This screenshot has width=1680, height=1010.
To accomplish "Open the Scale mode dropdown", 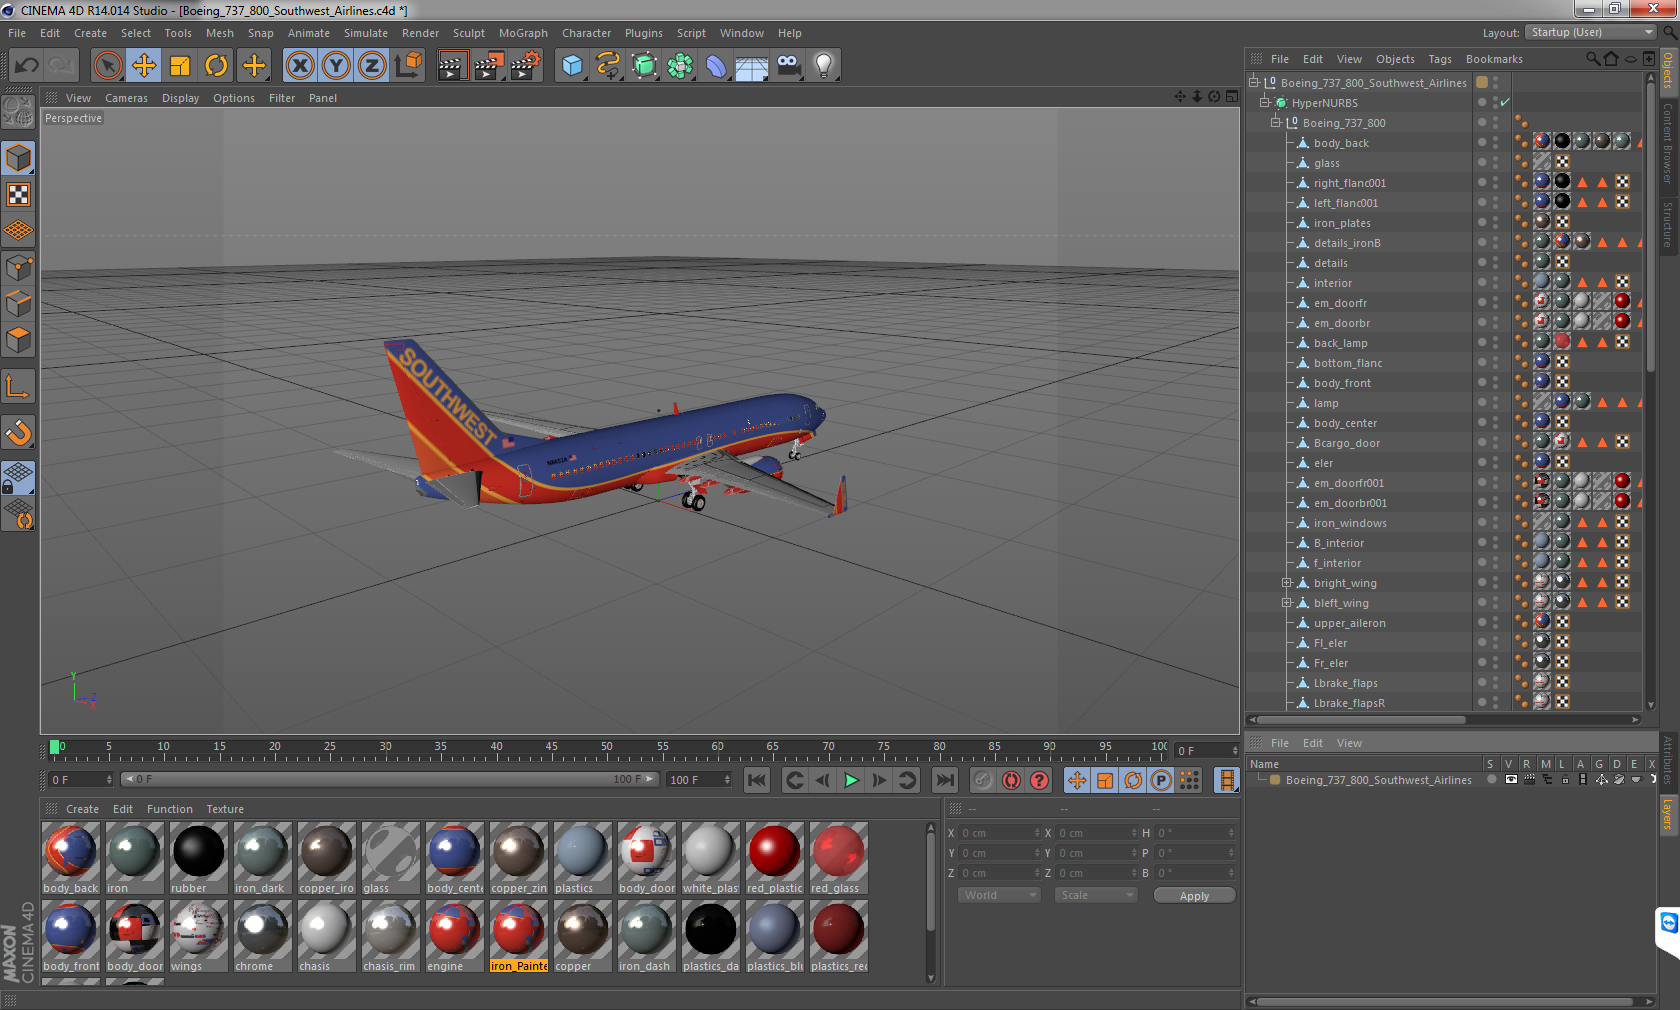I will coord(1096,895).
